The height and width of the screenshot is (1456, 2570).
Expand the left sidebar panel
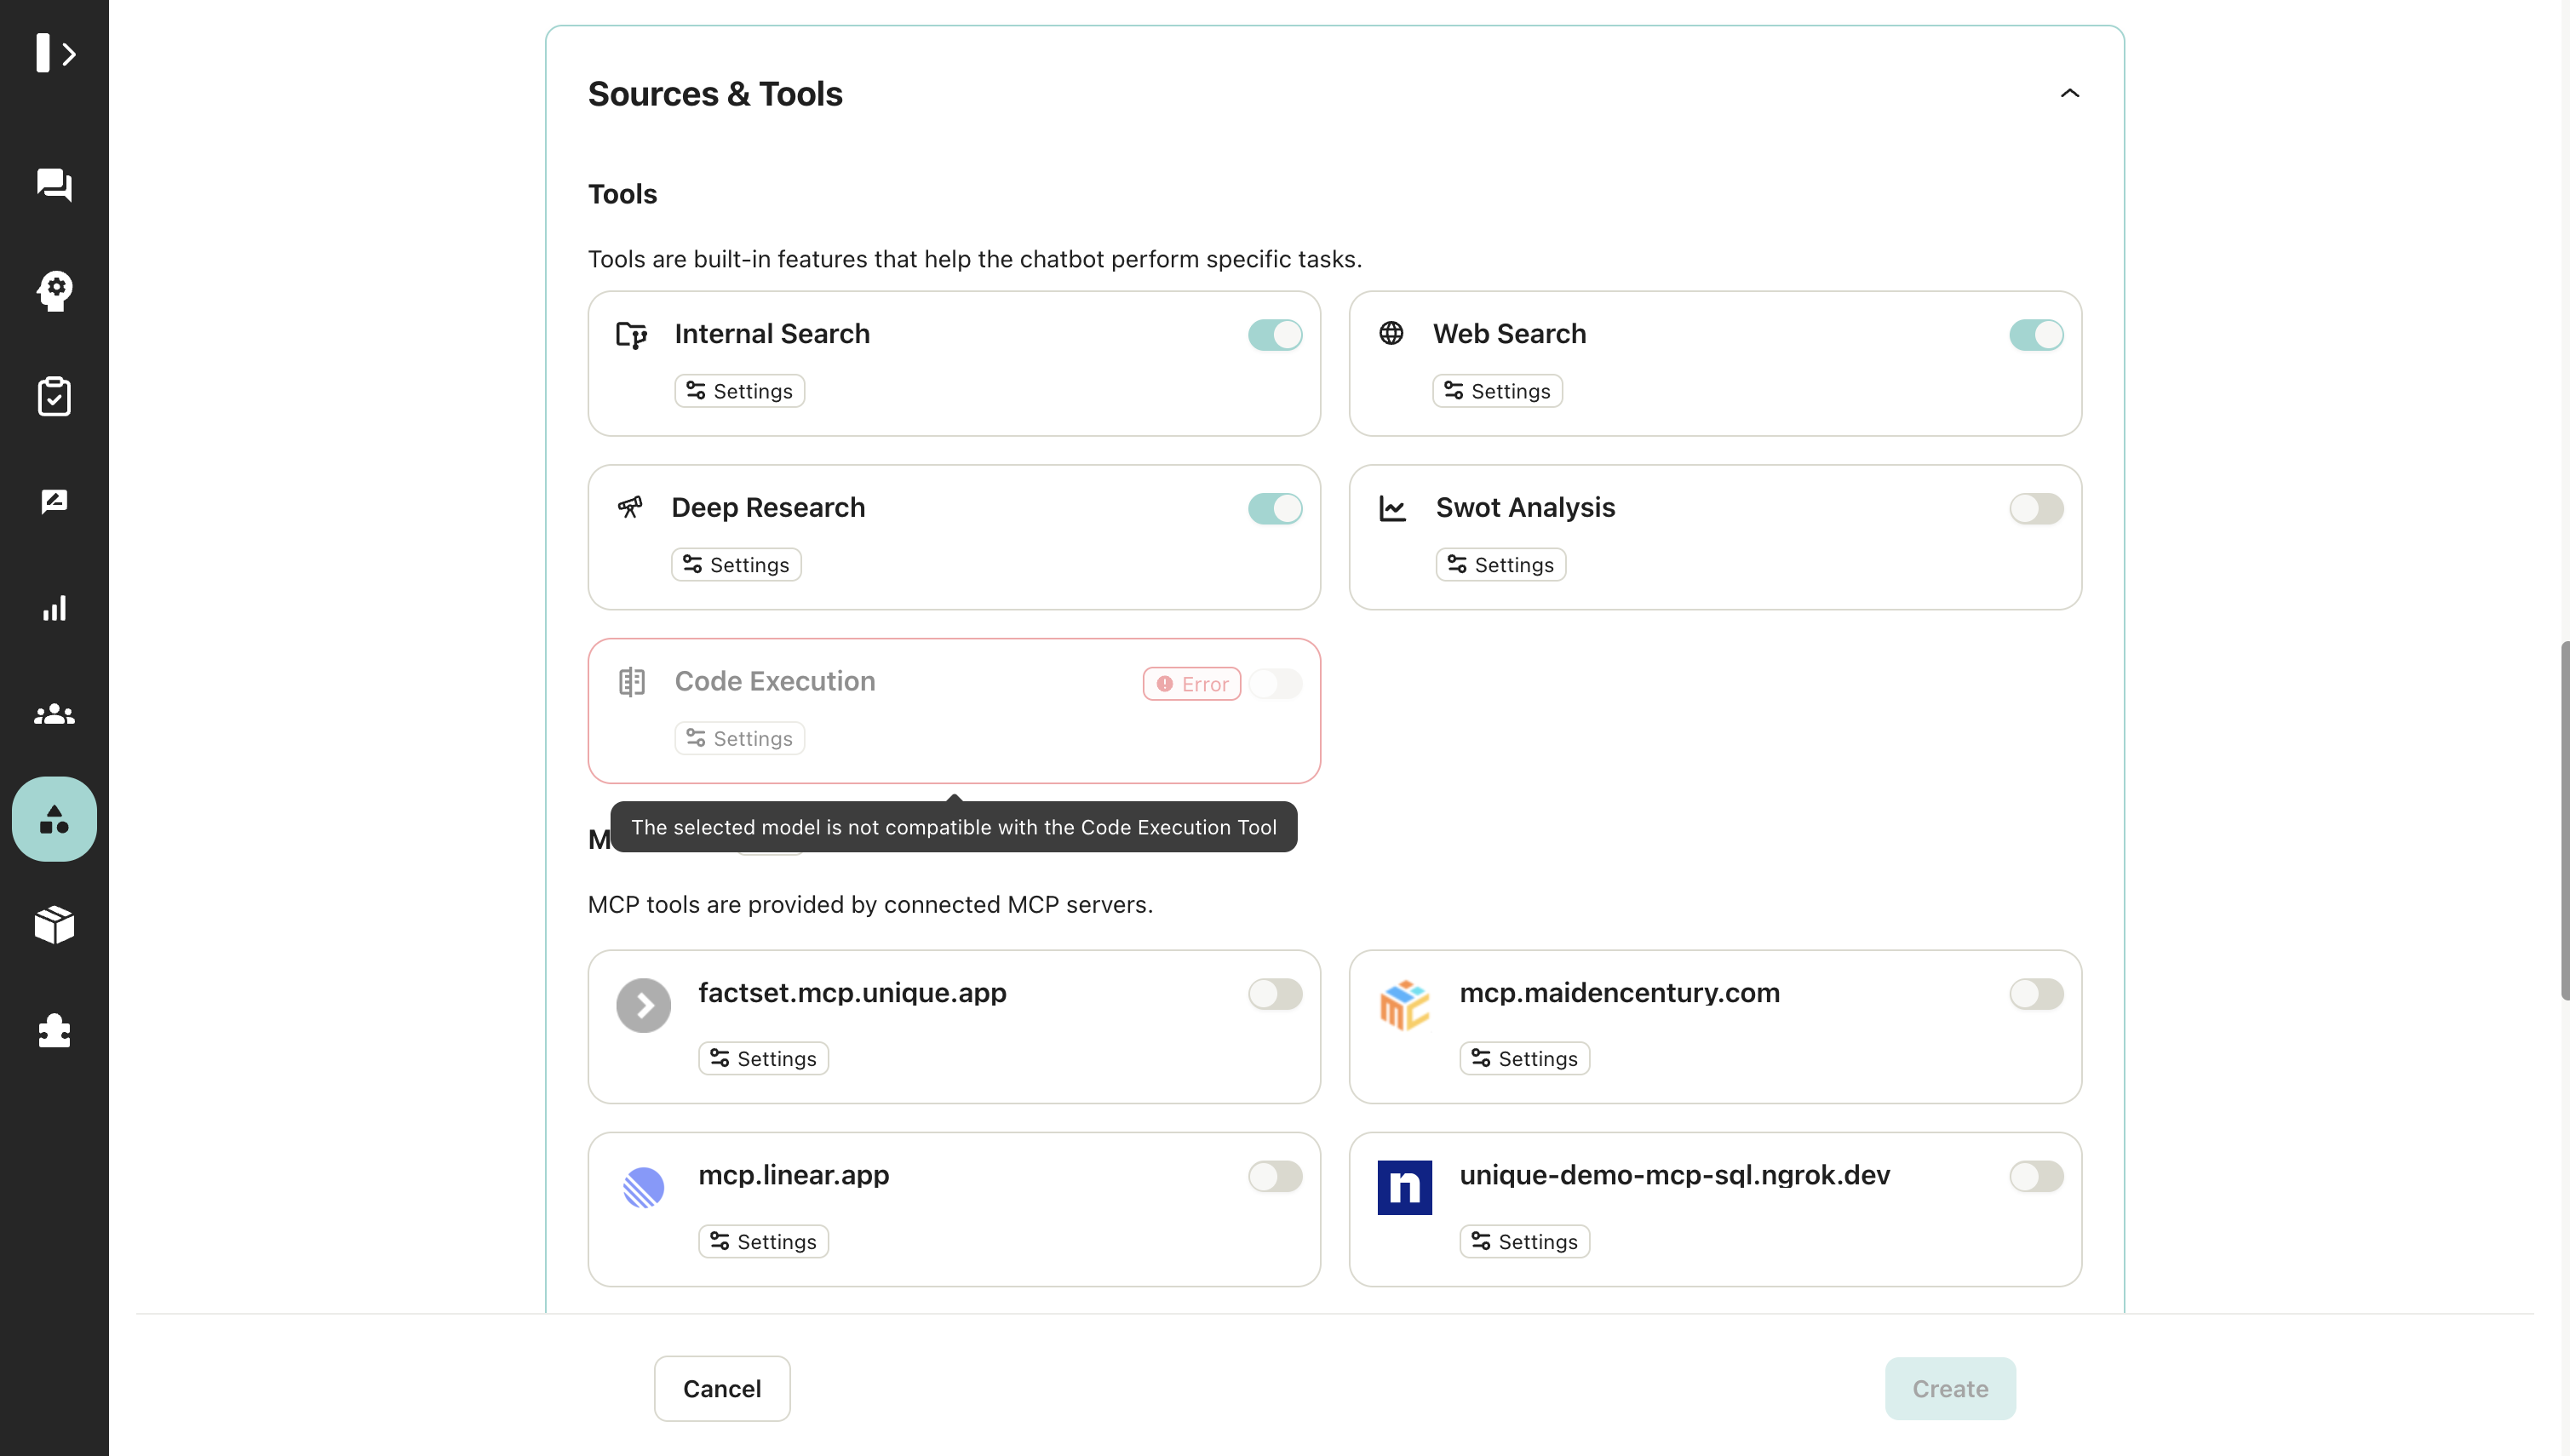(x=55, y=53)
